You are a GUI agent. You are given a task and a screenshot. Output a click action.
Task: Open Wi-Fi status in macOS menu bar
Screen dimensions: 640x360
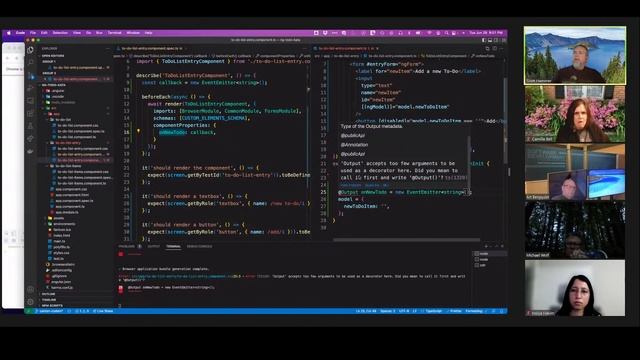[x=429, y=33]
